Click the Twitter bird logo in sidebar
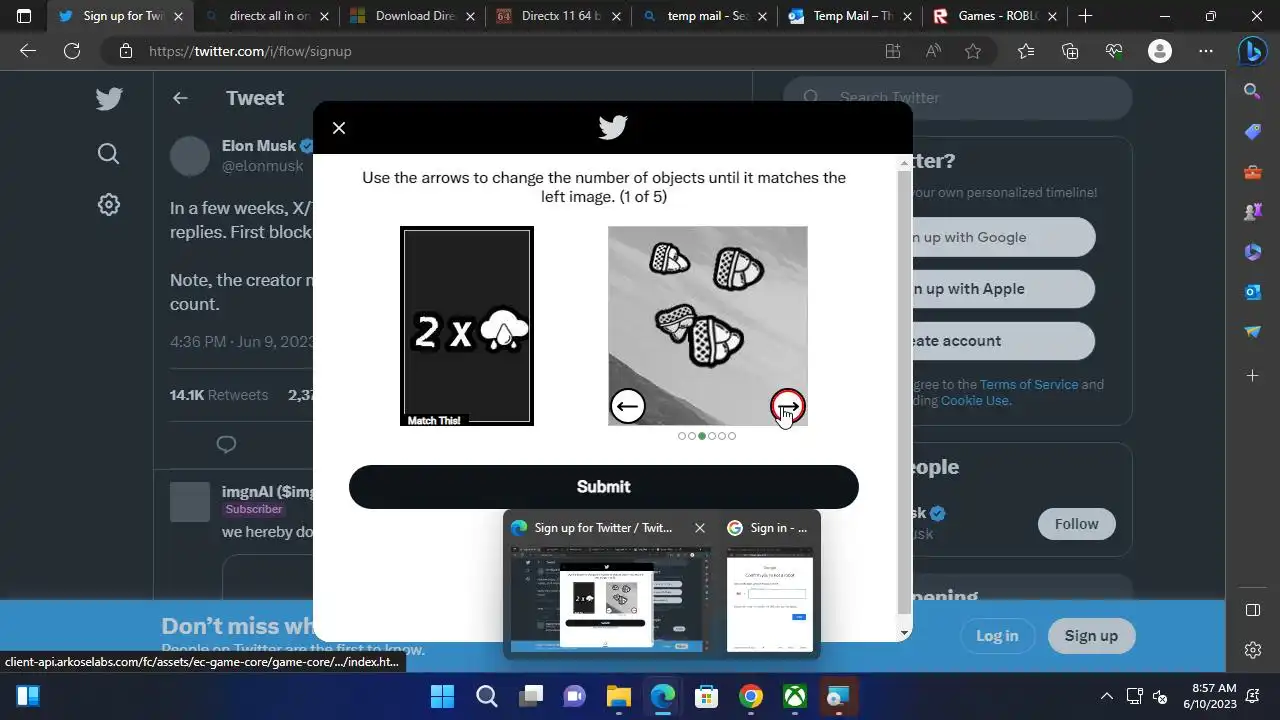The width and height of the screenshot is (1280, 720). point(109,98)
